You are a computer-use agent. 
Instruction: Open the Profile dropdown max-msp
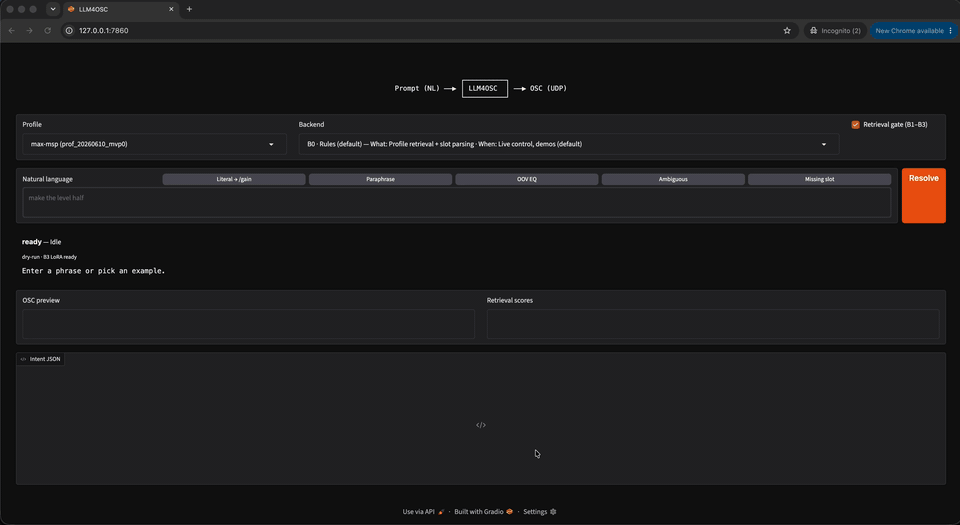point(154,144)
